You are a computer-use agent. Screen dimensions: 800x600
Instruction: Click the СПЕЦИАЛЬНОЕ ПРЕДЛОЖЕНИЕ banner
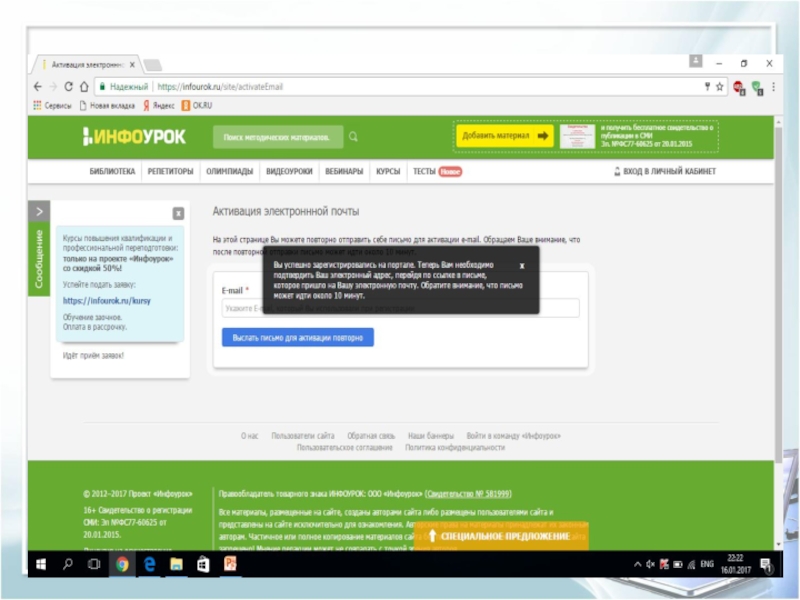point(501,536)
